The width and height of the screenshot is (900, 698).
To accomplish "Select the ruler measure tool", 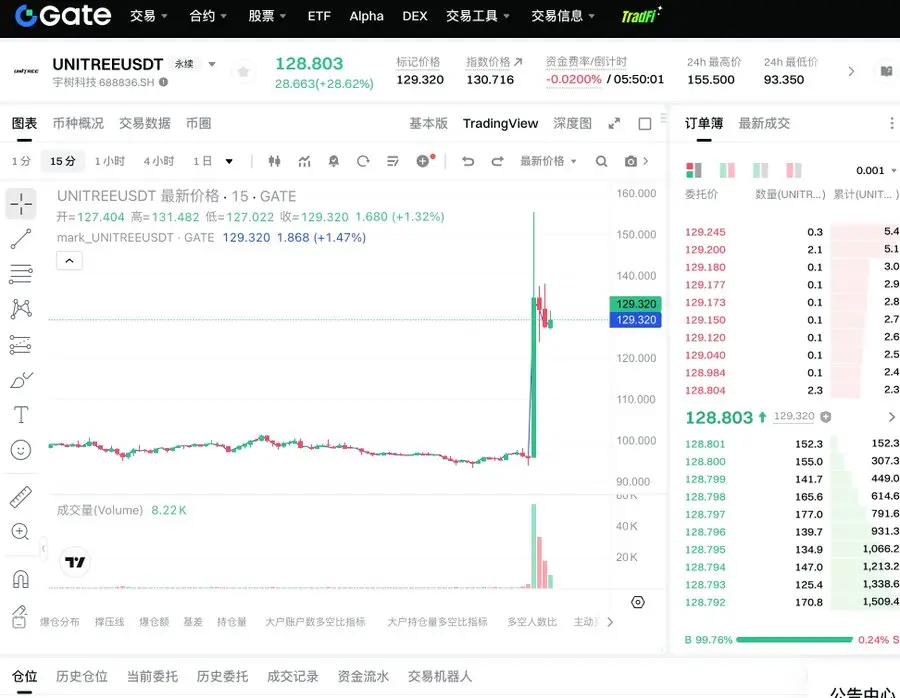I will [21, 497].
